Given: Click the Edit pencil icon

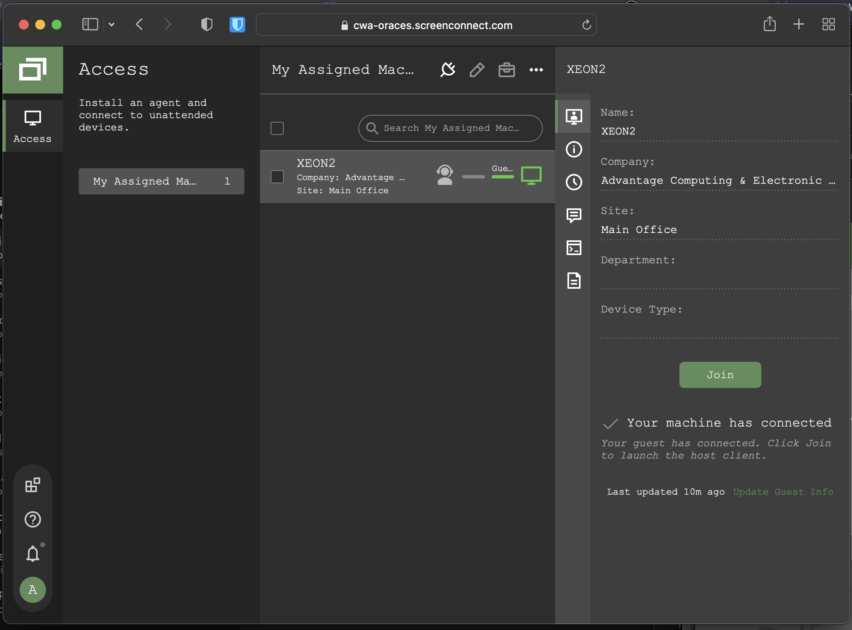Looking at the screenshot, I should [x=477, y=70].
